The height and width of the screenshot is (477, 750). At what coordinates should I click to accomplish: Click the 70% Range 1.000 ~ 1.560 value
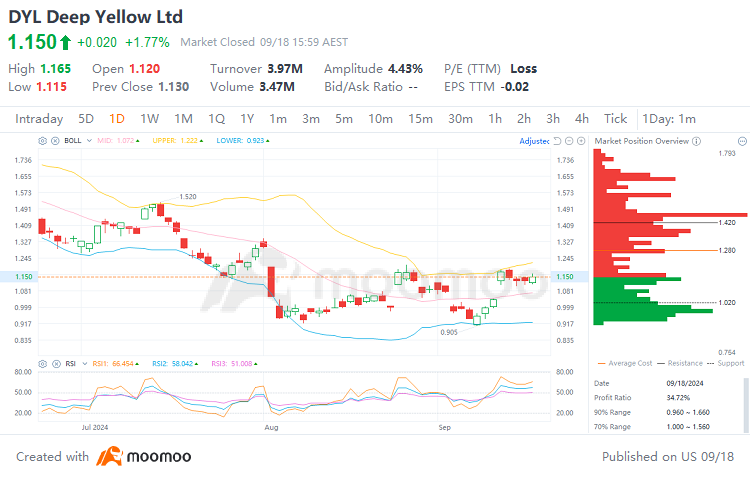pyautogui.click(x=688, y=427)
